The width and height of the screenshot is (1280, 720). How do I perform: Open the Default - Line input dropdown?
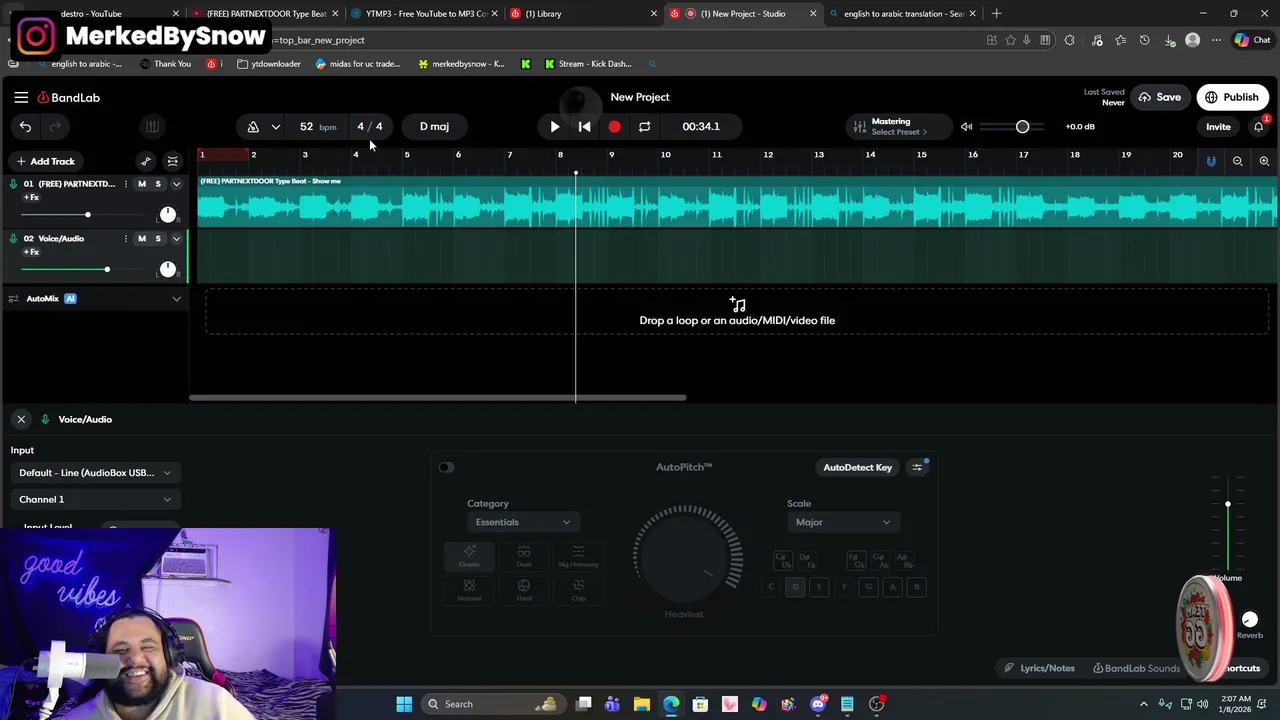click(95, 473)
